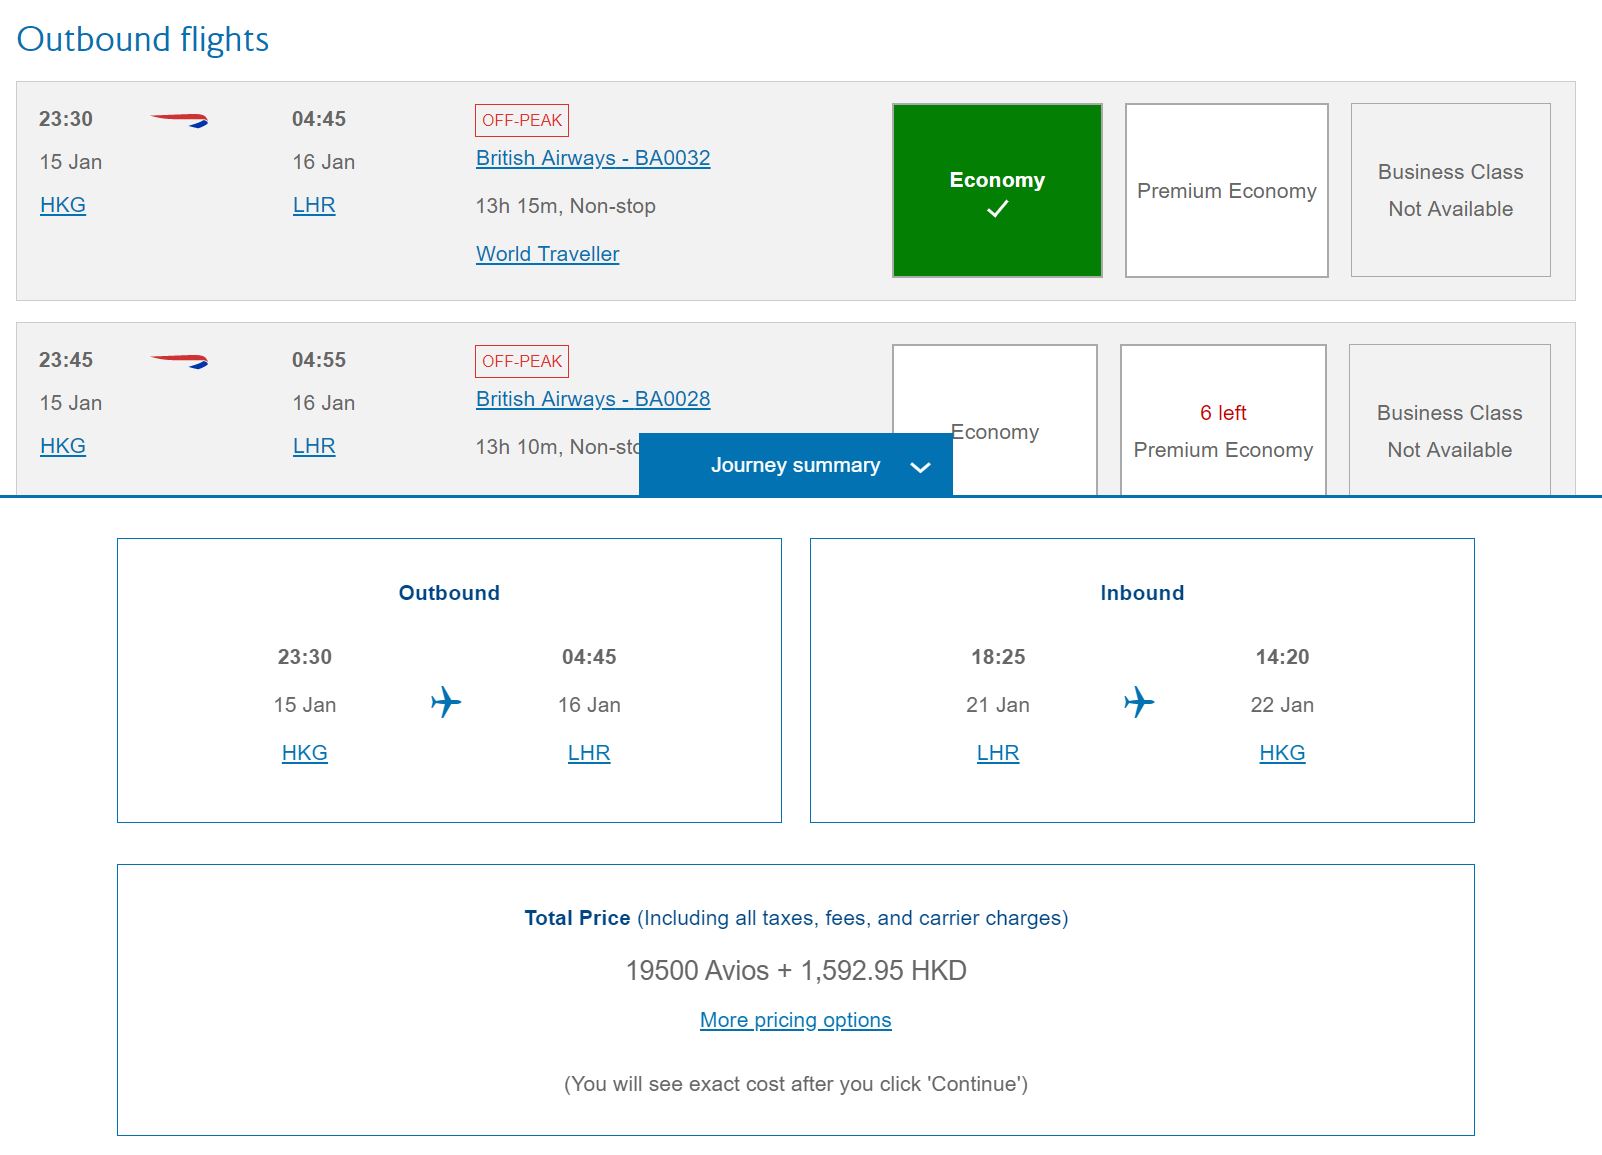
Task: Click the British Airways logo on the BA0032 flight
Action: coord(179,121)
